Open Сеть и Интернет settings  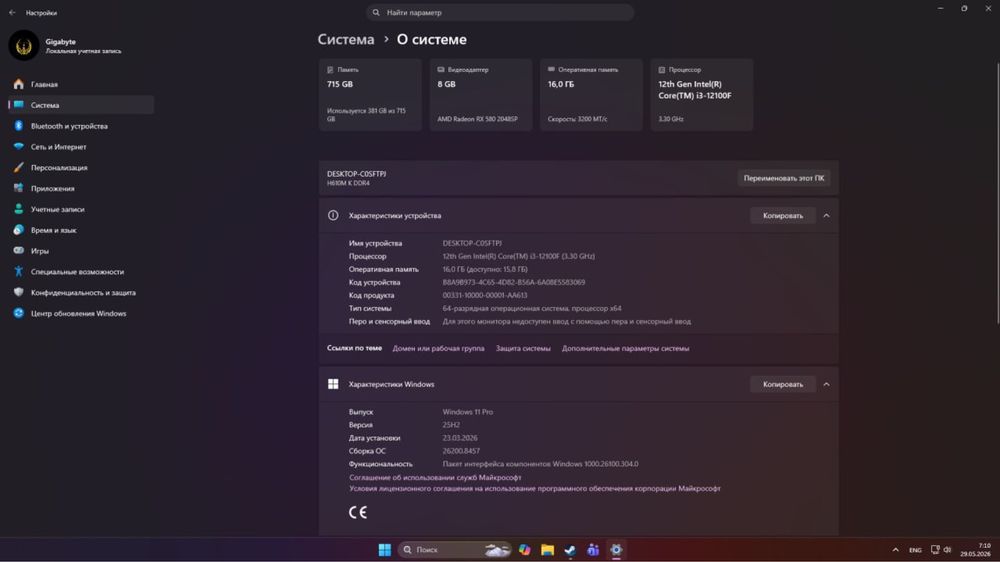[81, 147]
